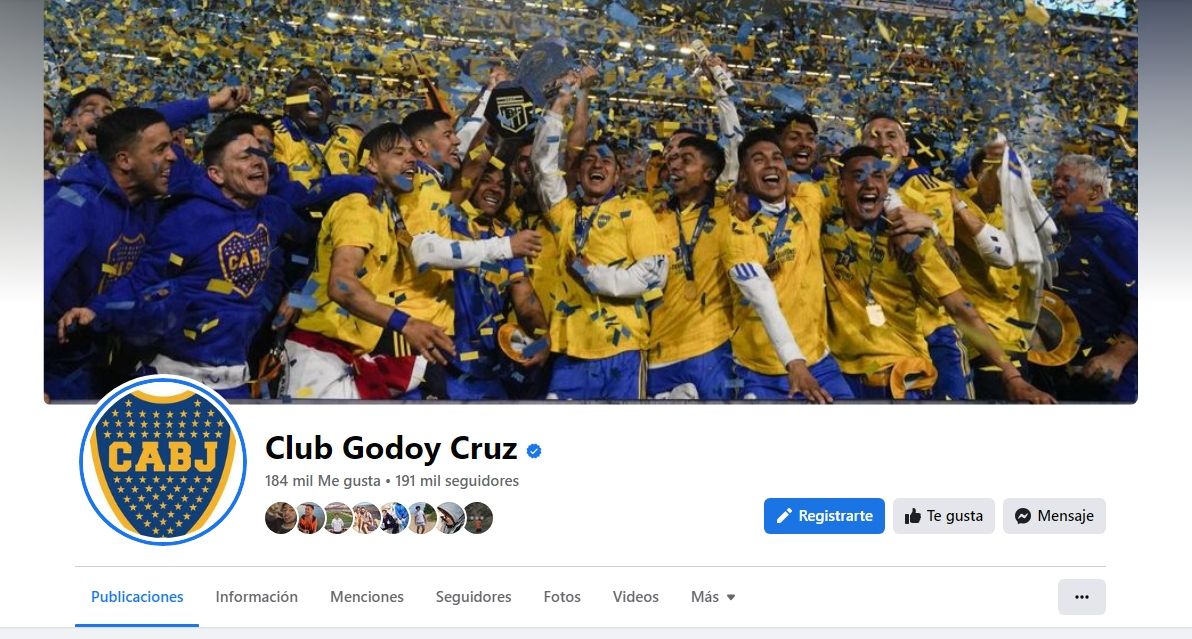The width and height of the screenshot is (1192, 639).
Task: Click the first follower avatar
Action: pyautogui.click(x=281, y=518)
